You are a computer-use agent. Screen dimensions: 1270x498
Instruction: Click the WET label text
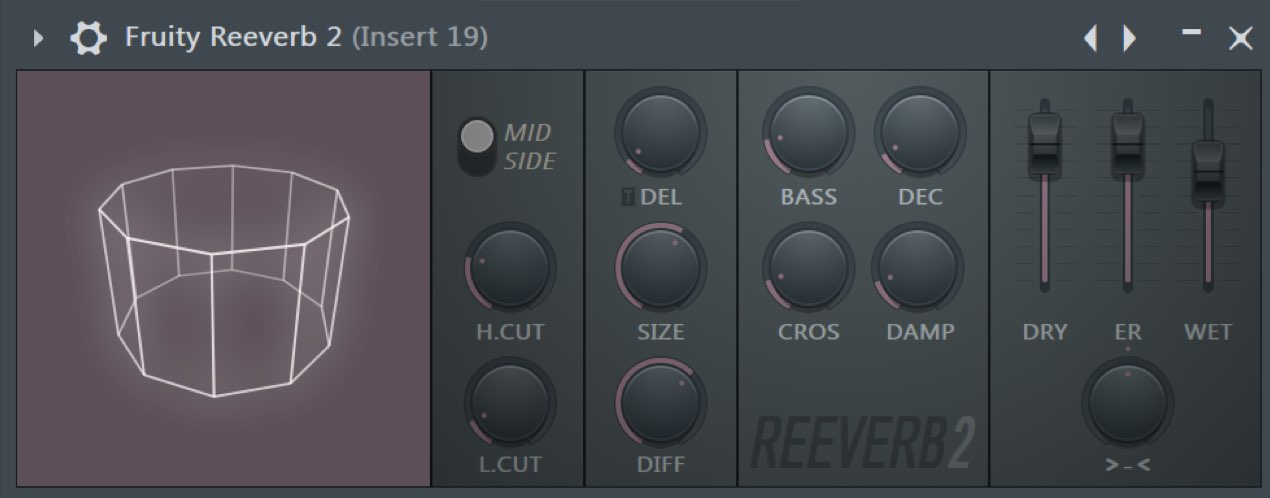tap(1208, 332)
